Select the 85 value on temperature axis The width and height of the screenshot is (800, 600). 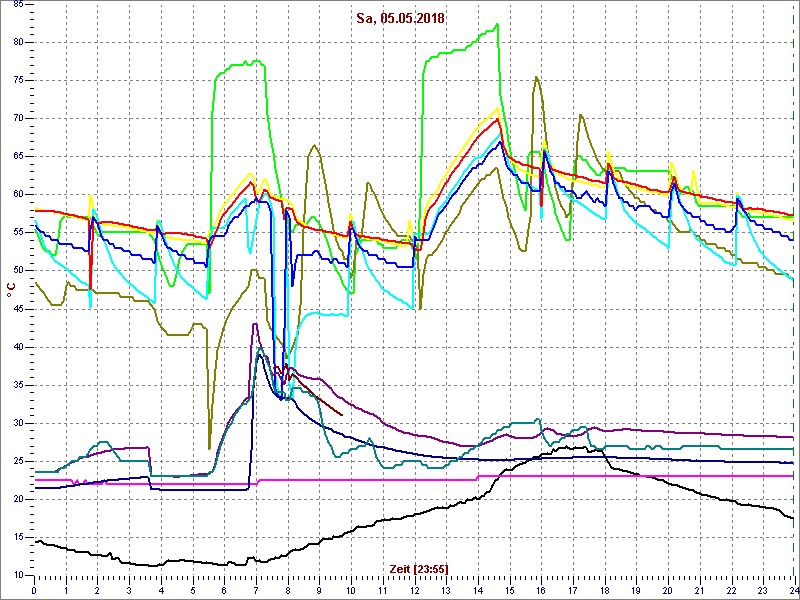[x=18, y=5]
